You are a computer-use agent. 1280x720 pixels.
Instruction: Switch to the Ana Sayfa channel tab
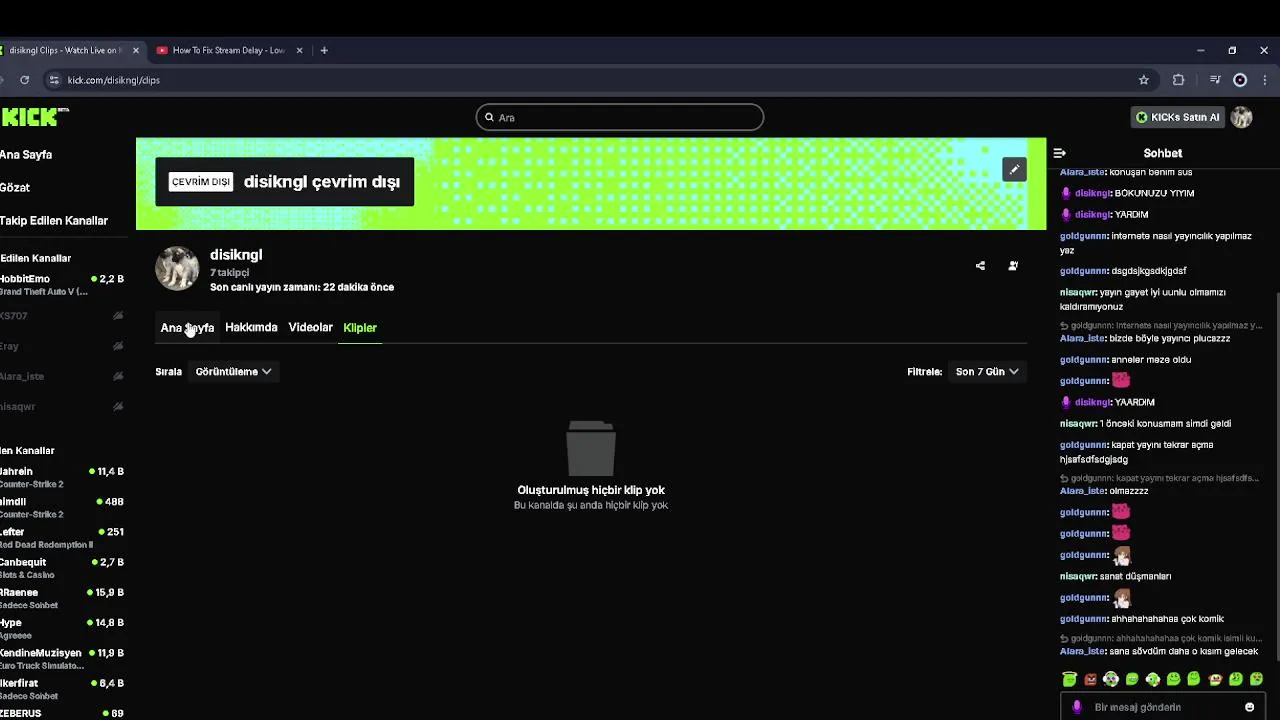187,327
